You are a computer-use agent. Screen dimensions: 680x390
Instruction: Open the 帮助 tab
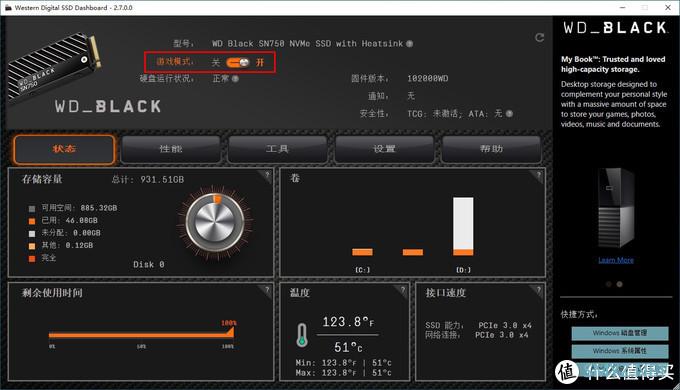491,149
